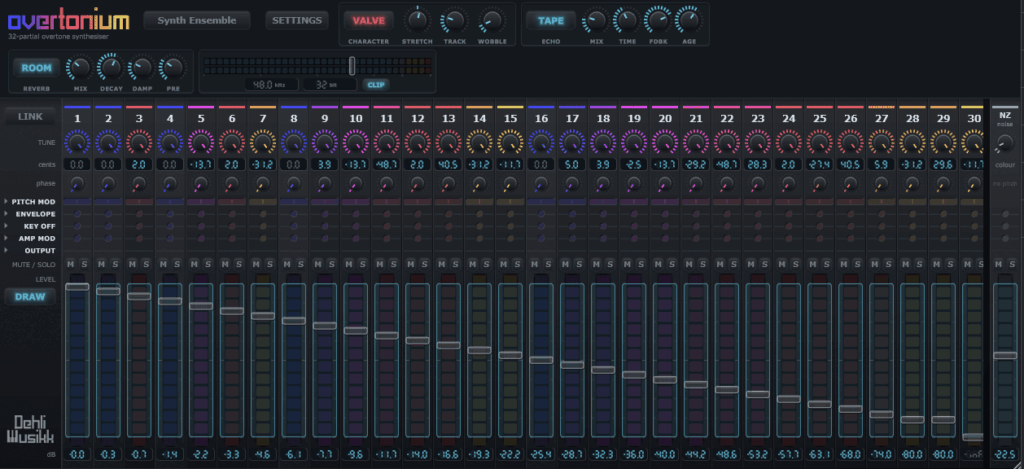The height and width of the screenshot is (469, 1024).
Task: Click the -22.5 dB value of NZ channel
Action: point(1005,455)
